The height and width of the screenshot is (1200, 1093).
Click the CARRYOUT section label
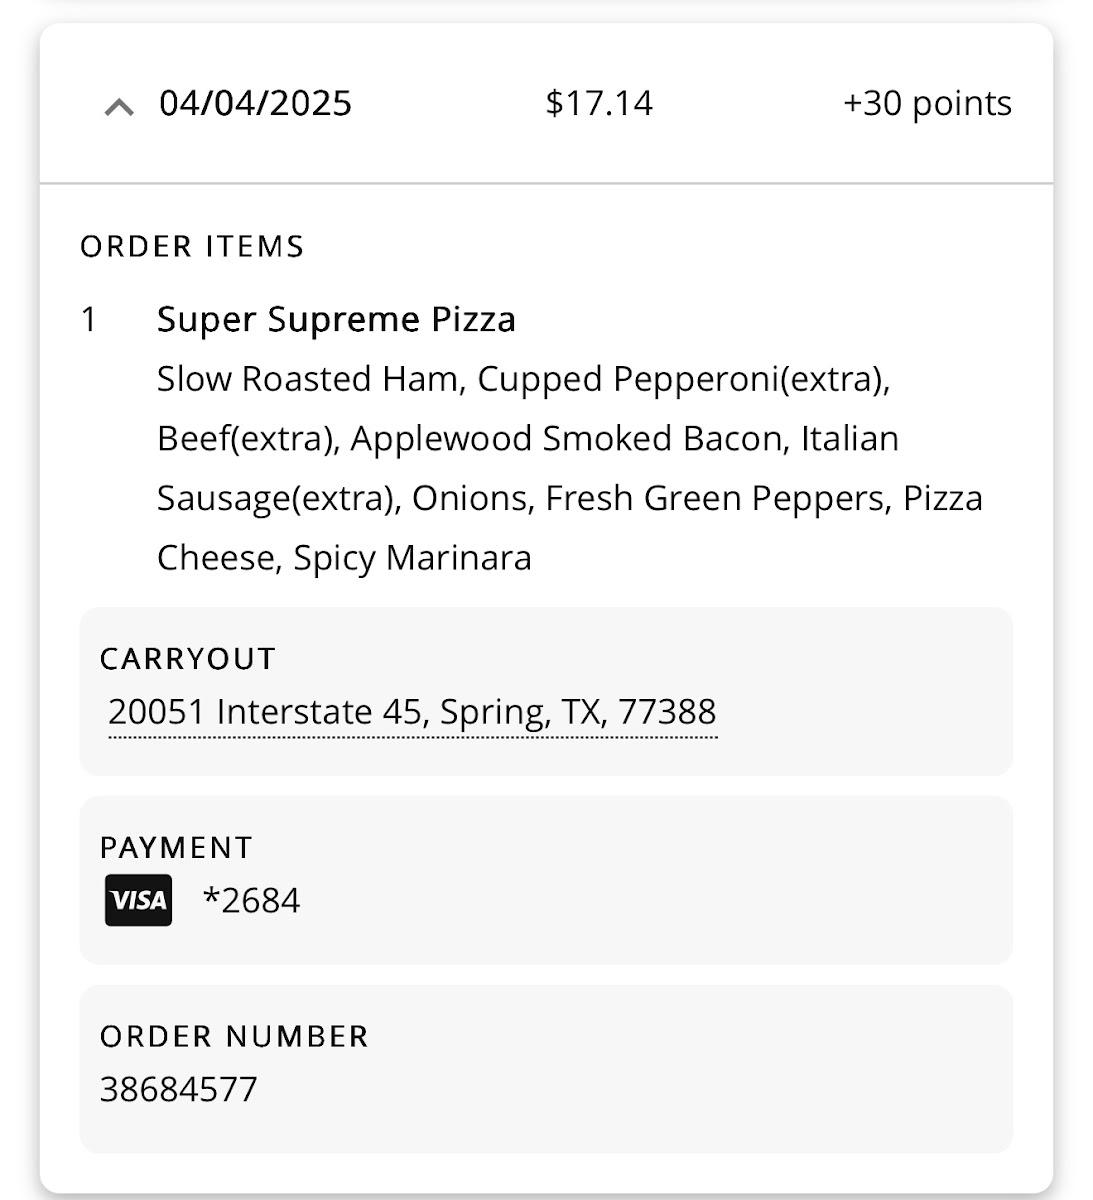pyautogui.click(x=188, y=659)
